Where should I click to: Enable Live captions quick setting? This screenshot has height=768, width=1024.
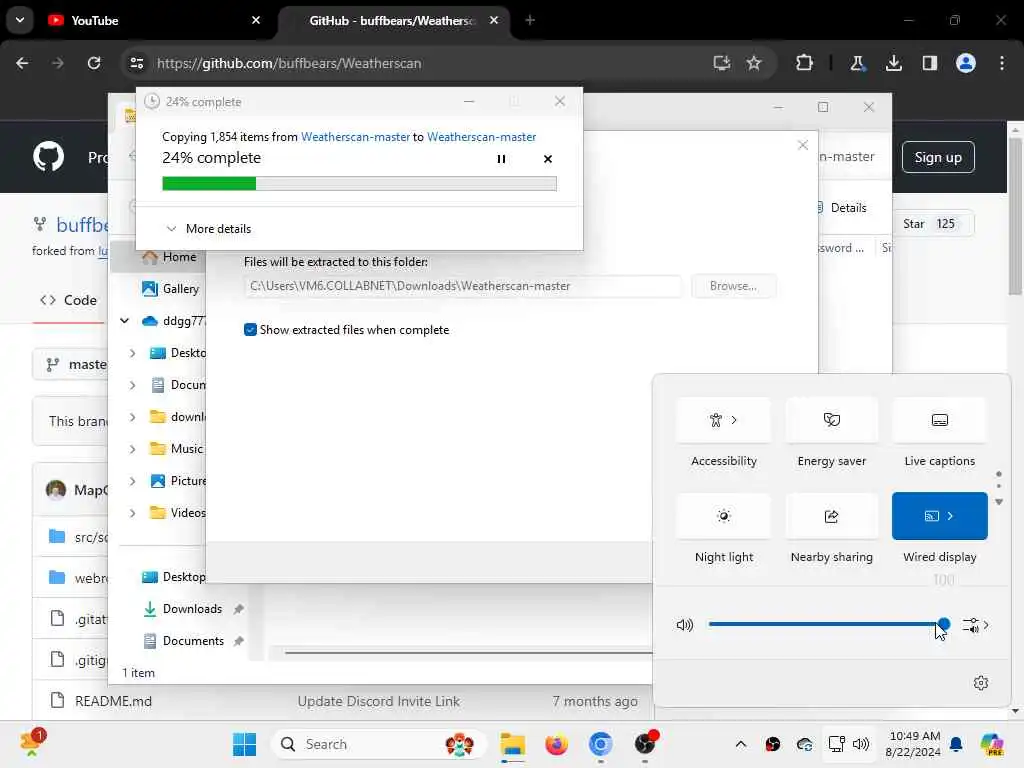tap(940, 420)
